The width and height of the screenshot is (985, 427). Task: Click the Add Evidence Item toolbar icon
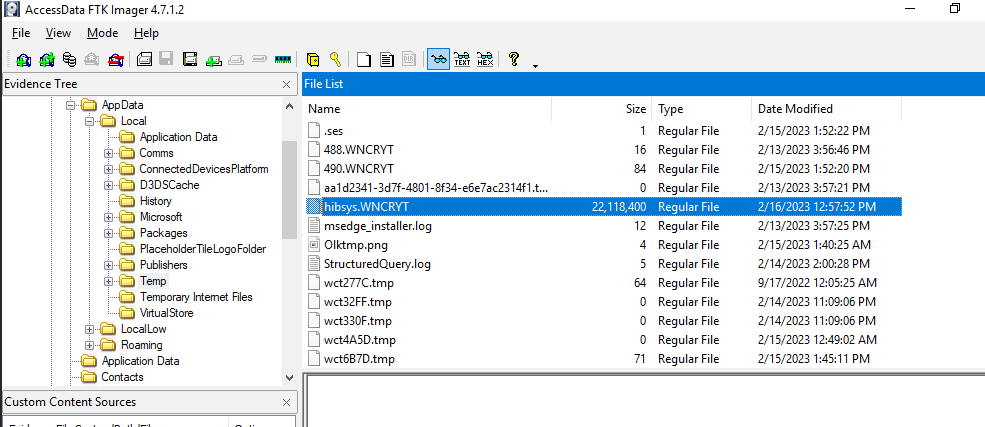(22, 59)
